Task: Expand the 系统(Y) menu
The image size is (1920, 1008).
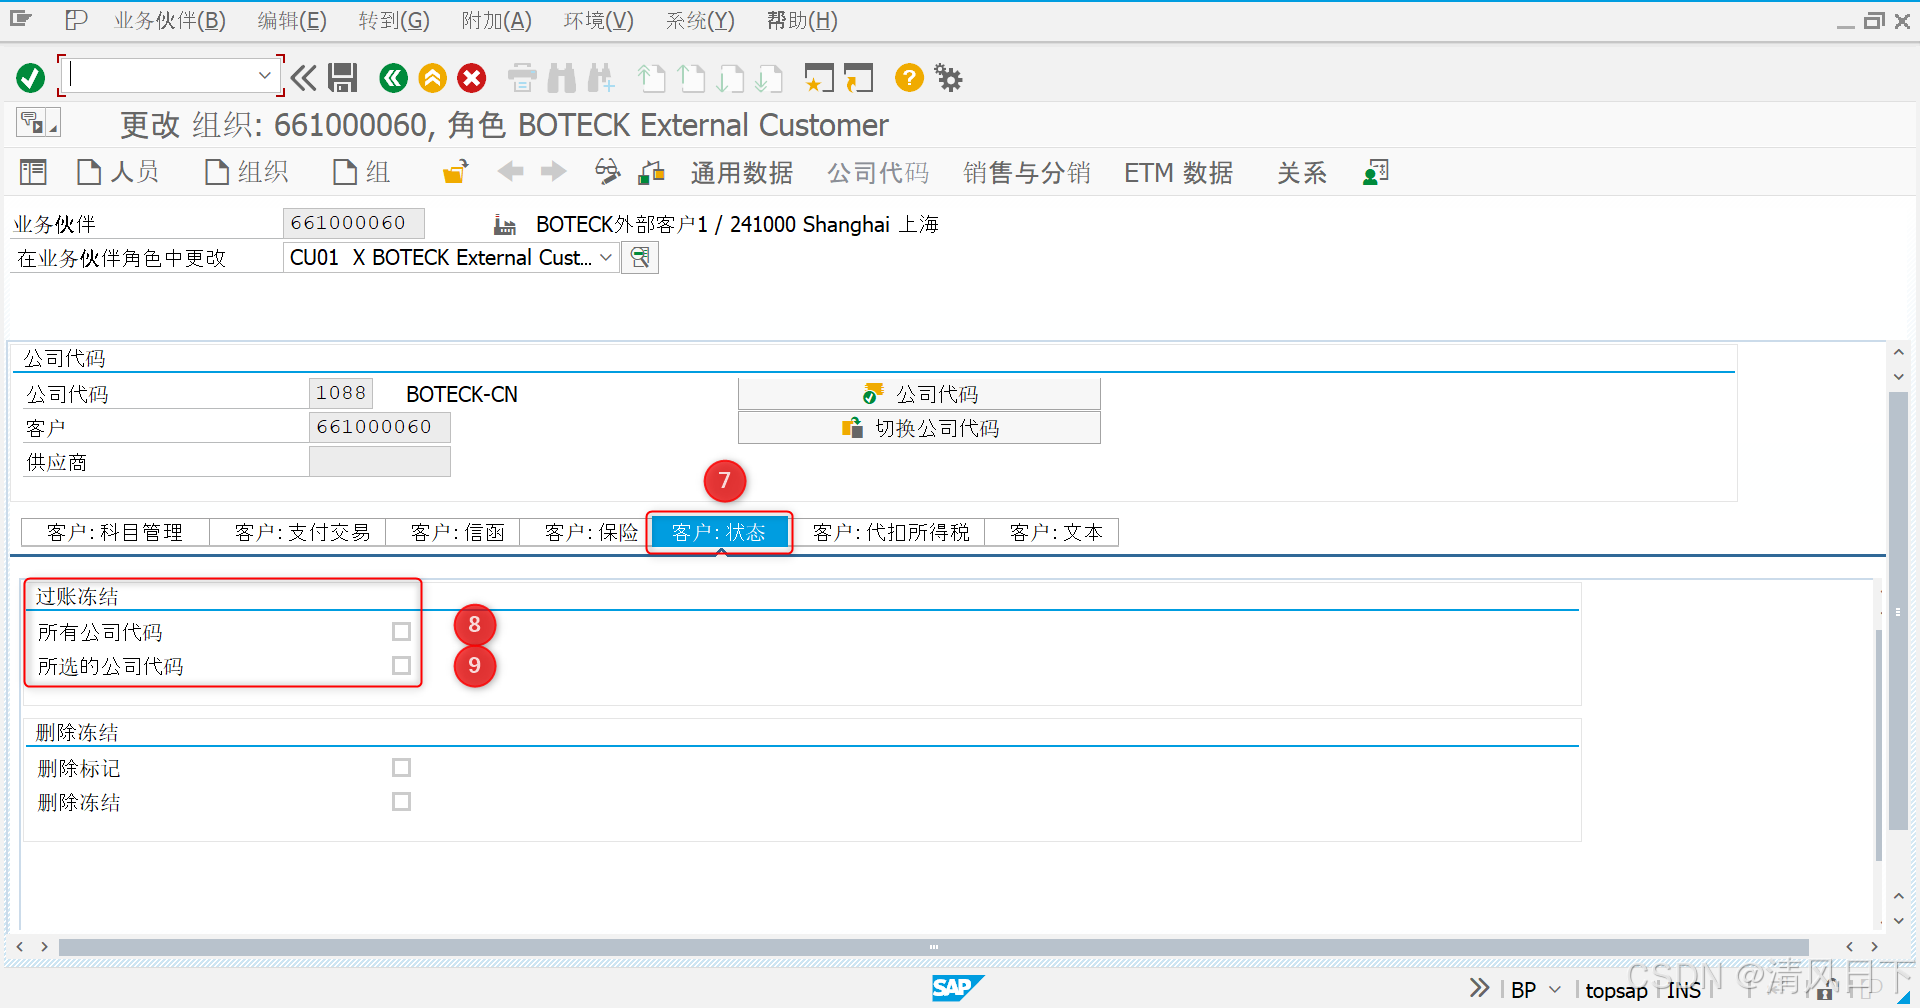Action: coord(698,20)
